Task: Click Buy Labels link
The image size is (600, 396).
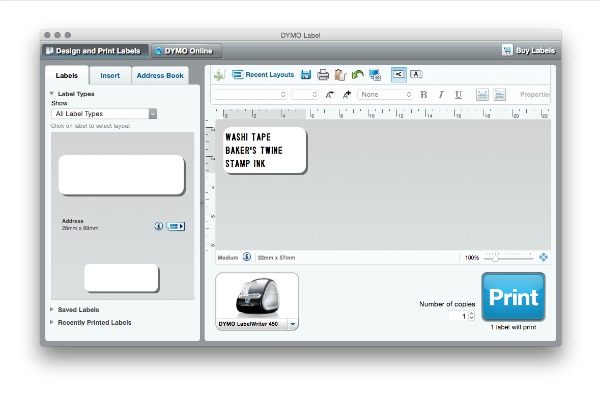Action: (x=535, y=51)
